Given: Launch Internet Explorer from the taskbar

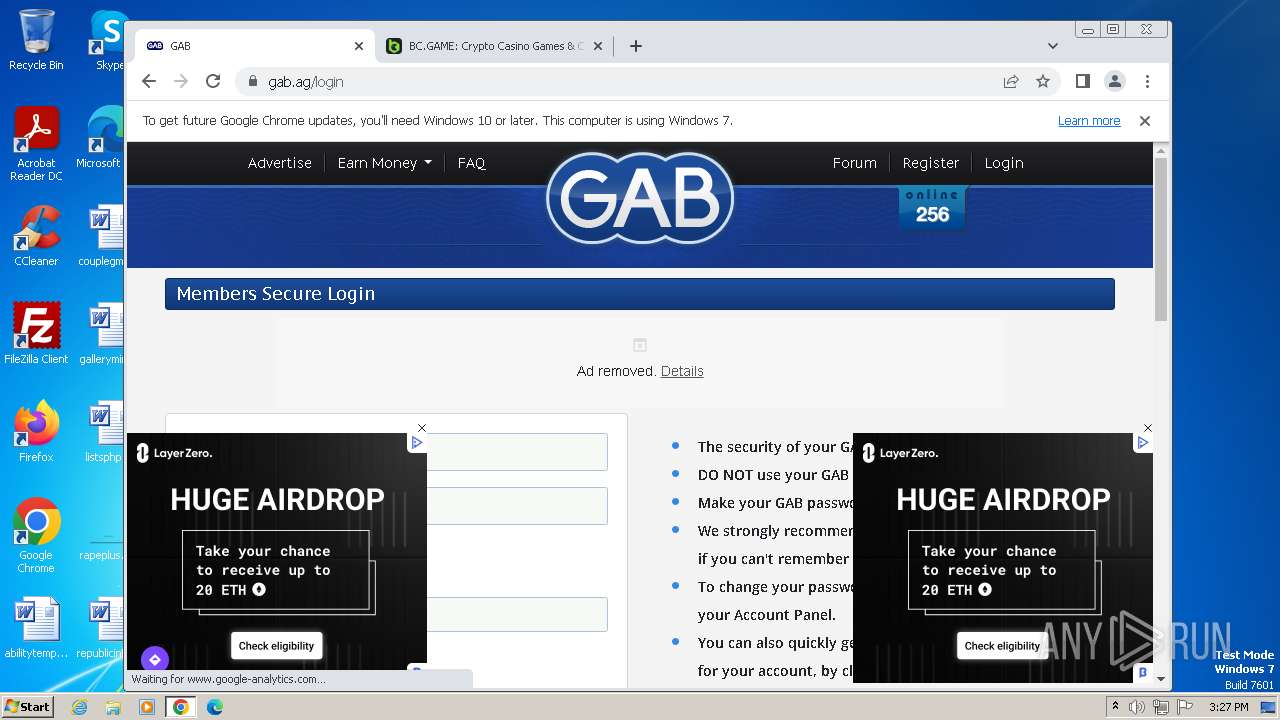Looking at the screenshot, I should point(80,707).
